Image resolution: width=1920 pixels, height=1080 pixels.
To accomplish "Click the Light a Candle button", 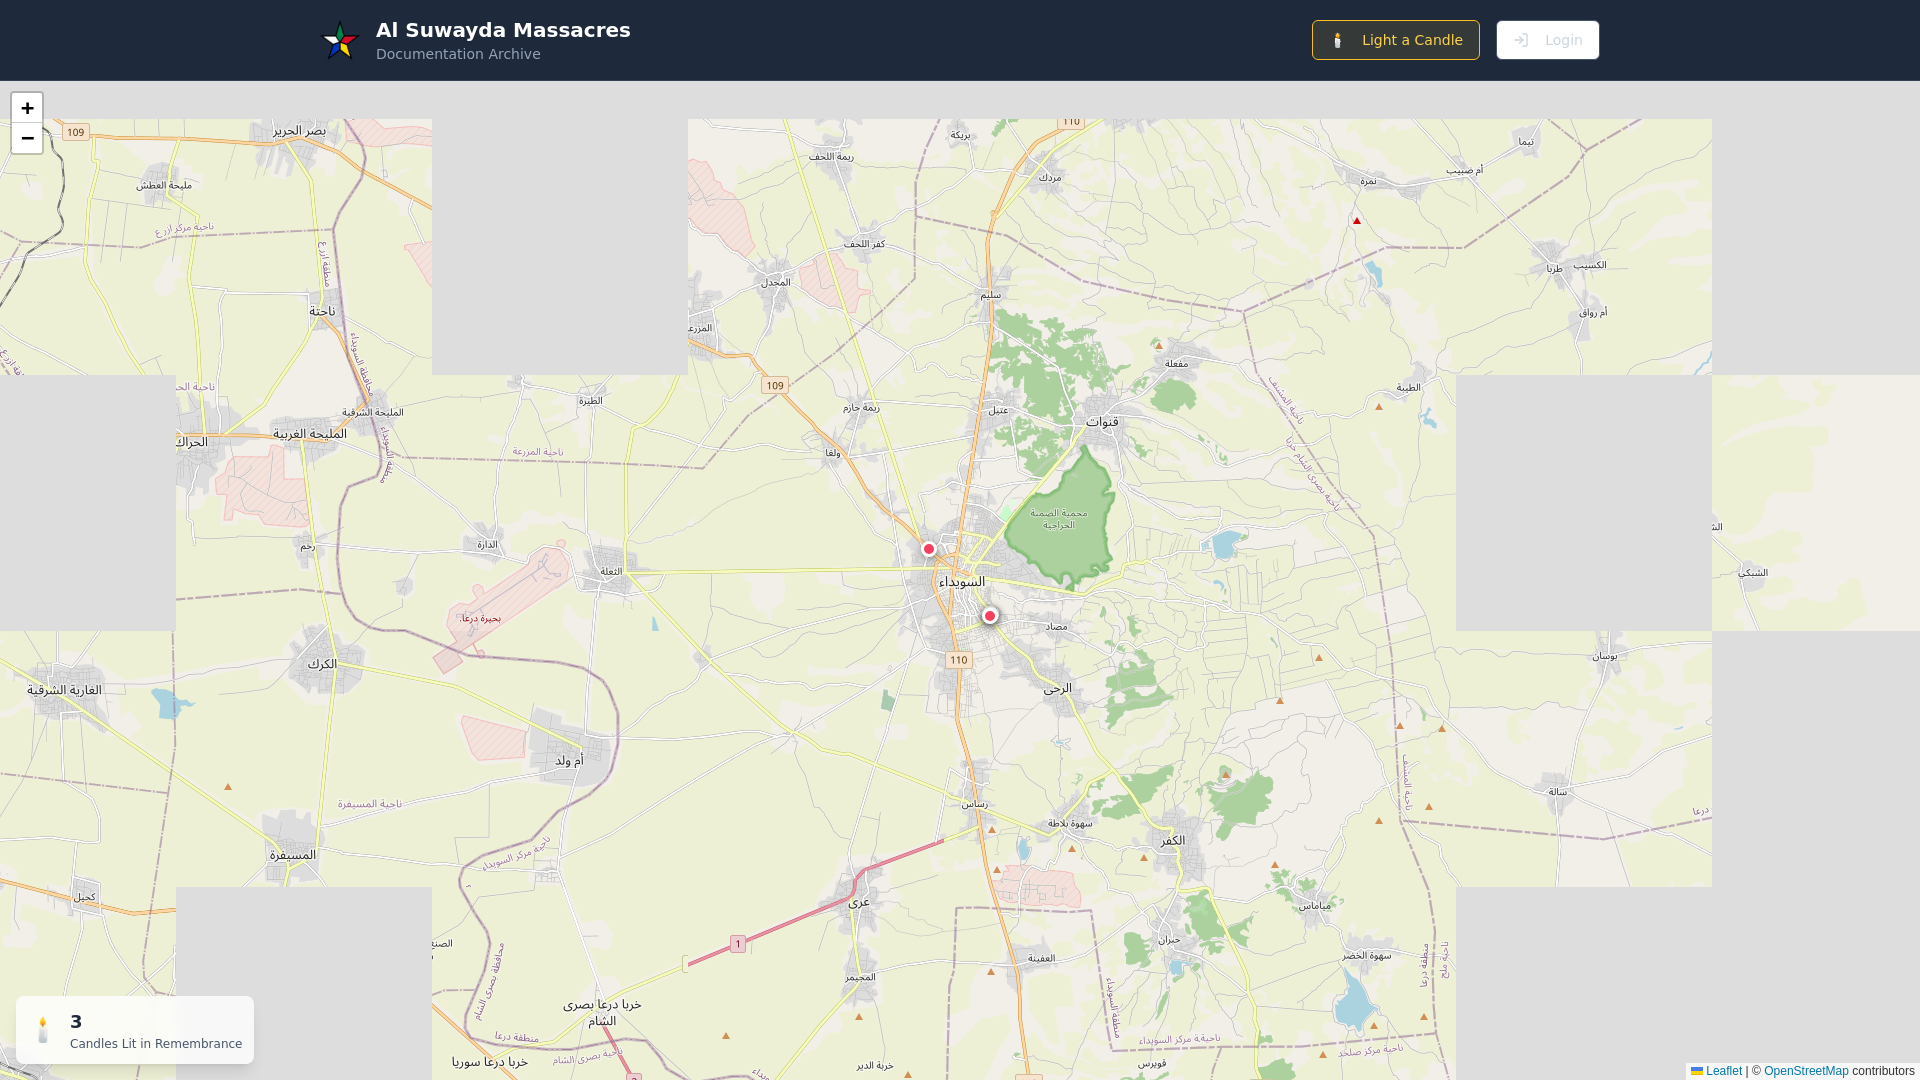I will pos(1395,40).
